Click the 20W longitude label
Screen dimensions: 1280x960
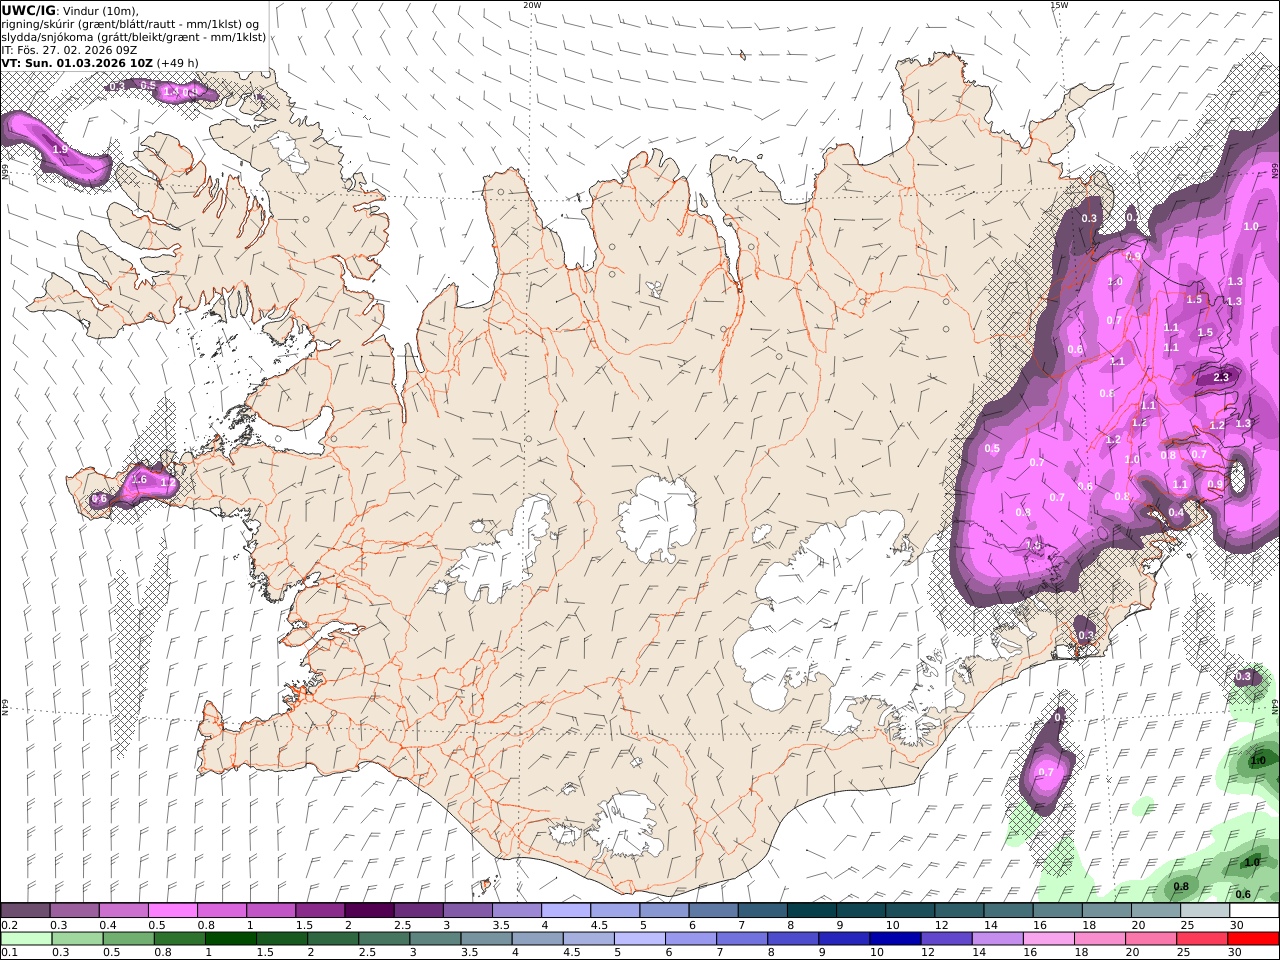[x=532, y=5]
